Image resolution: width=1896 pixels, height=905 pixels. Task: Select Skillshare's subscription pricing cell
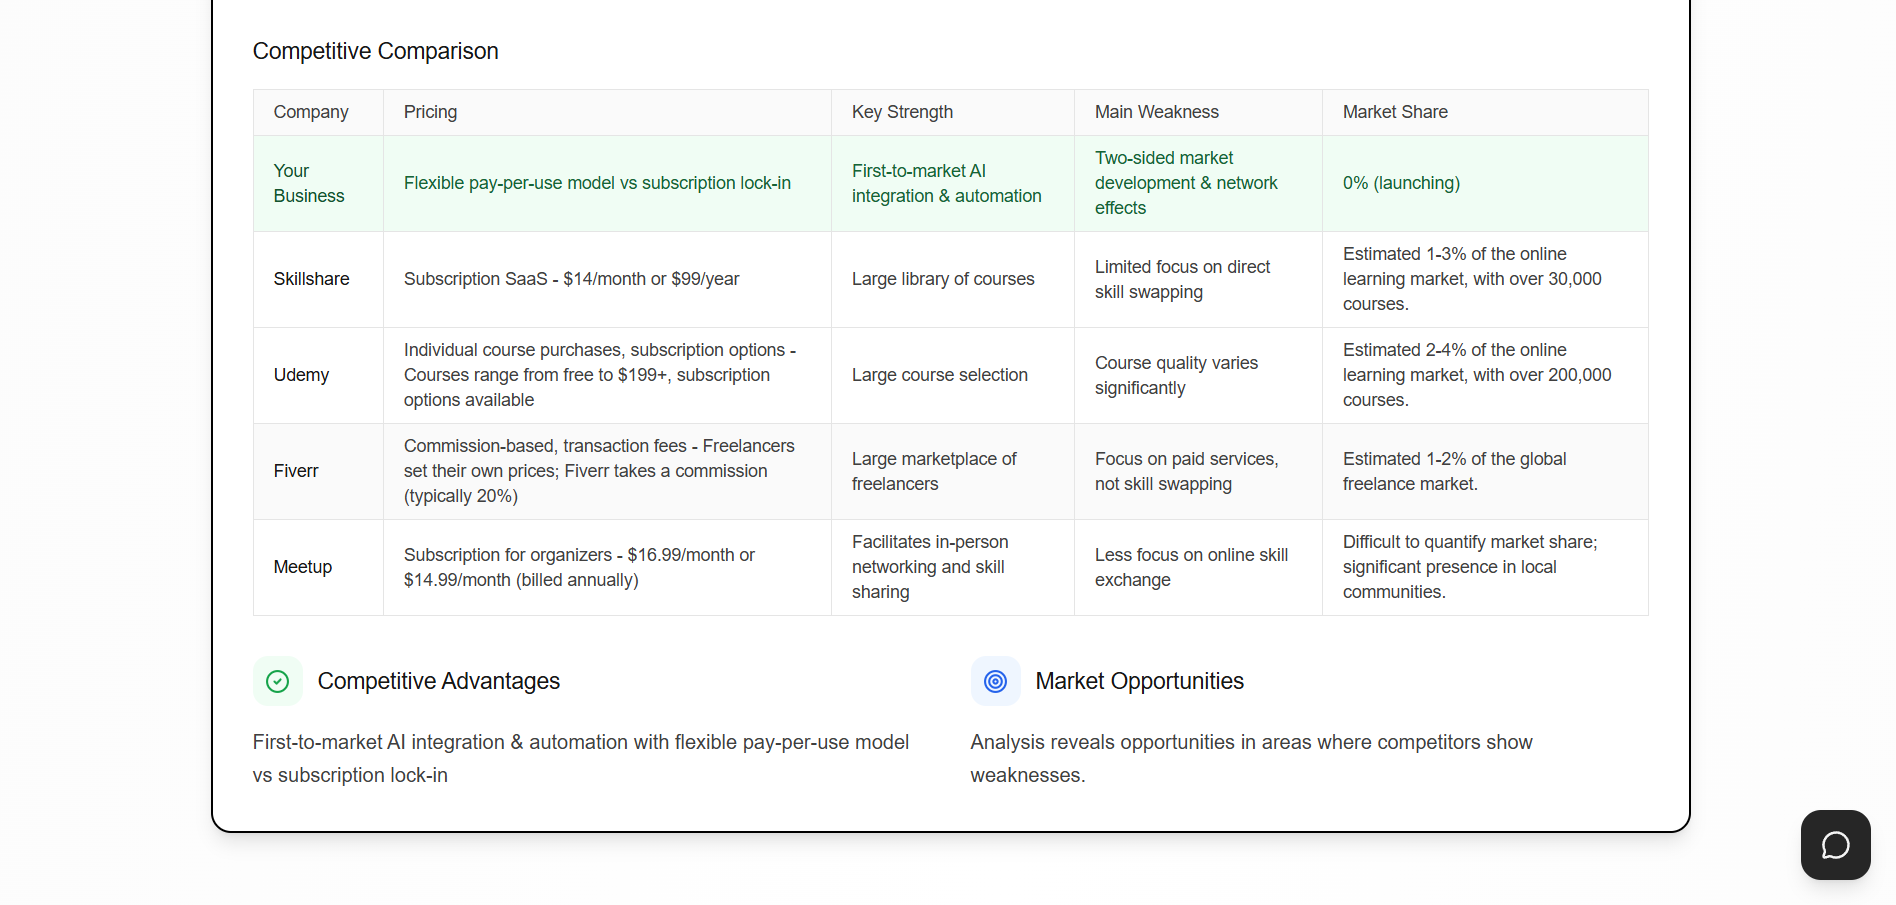point(571,279)
